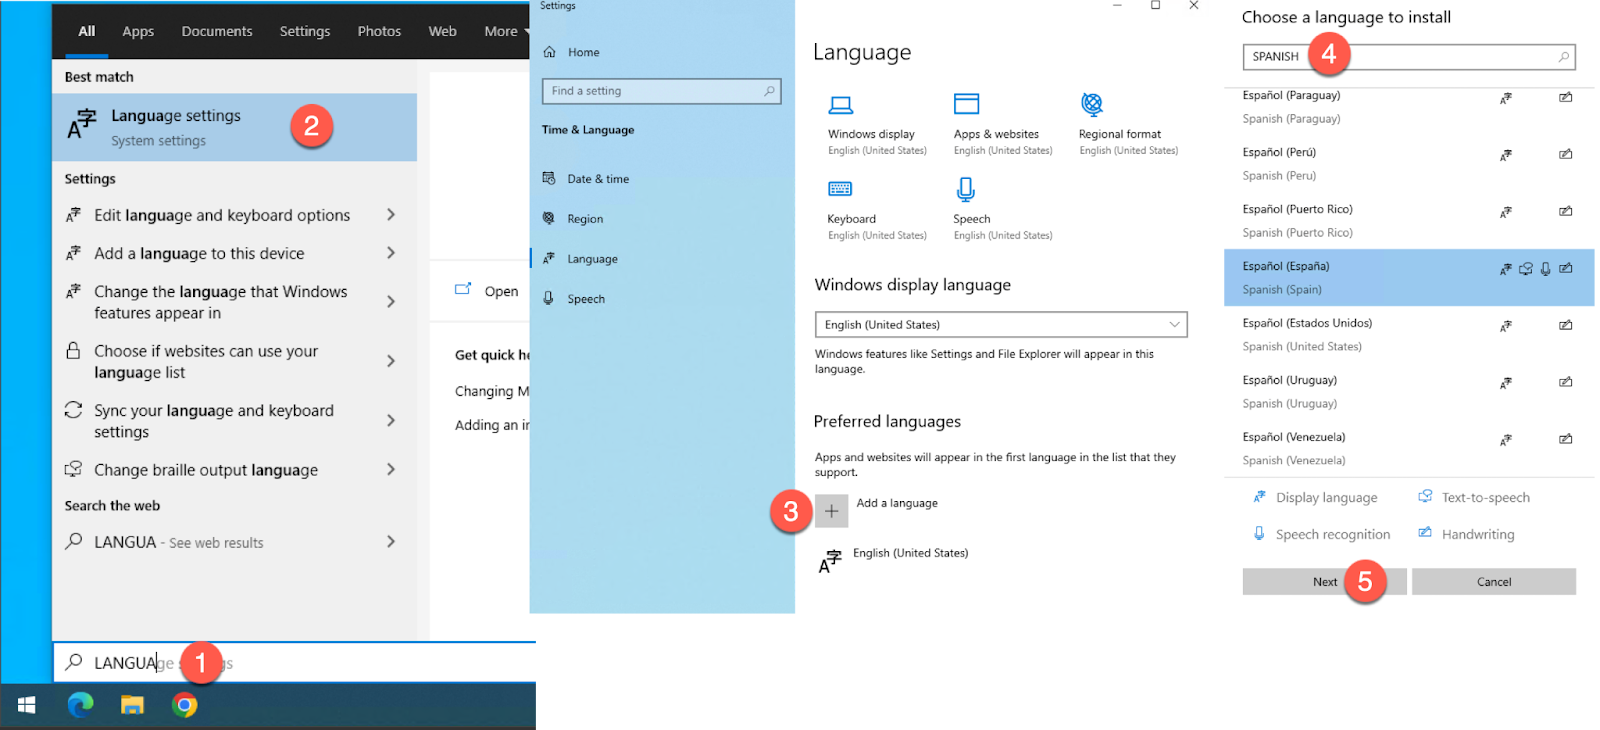Click the Windows display monitor icon
This screenshot has height=730, width=1600.
841,105
